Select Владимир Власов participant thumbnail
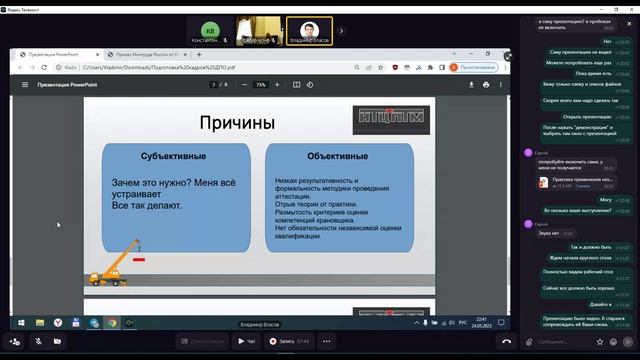This screenshot has width=640, height=360. pos(309,31)
